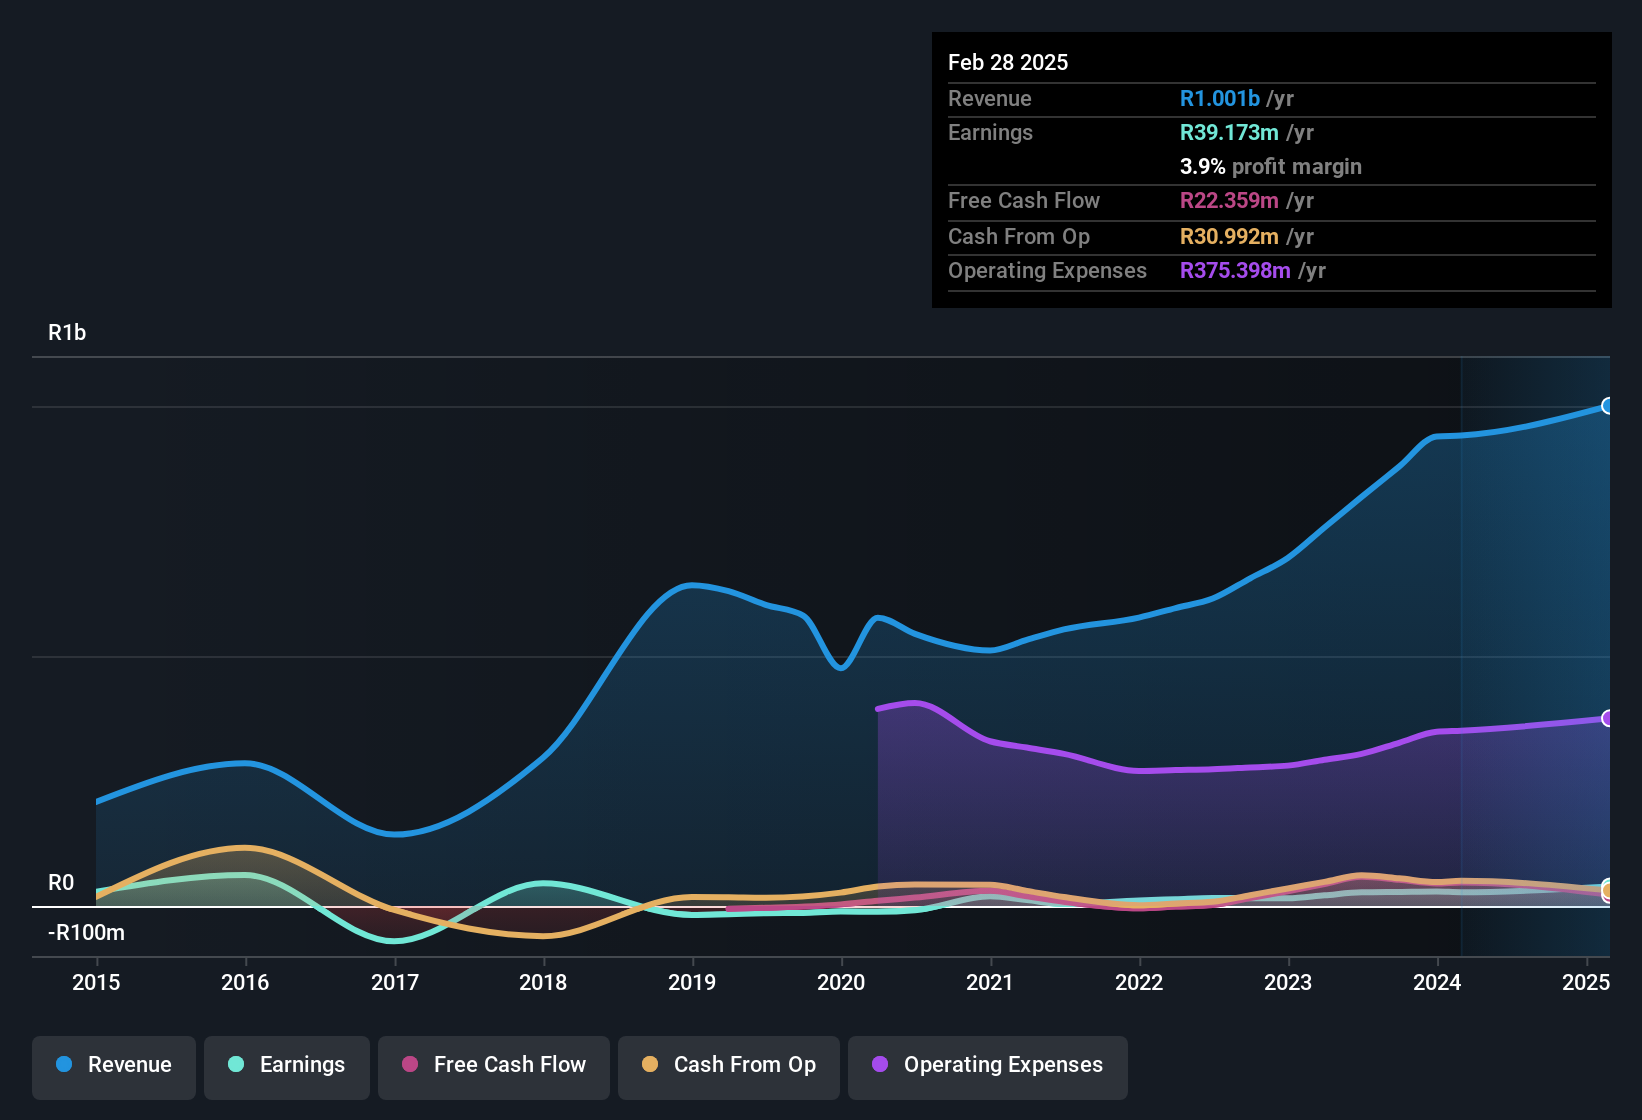
Task: Select the 2020 x-axis year label
Action: 841,982
